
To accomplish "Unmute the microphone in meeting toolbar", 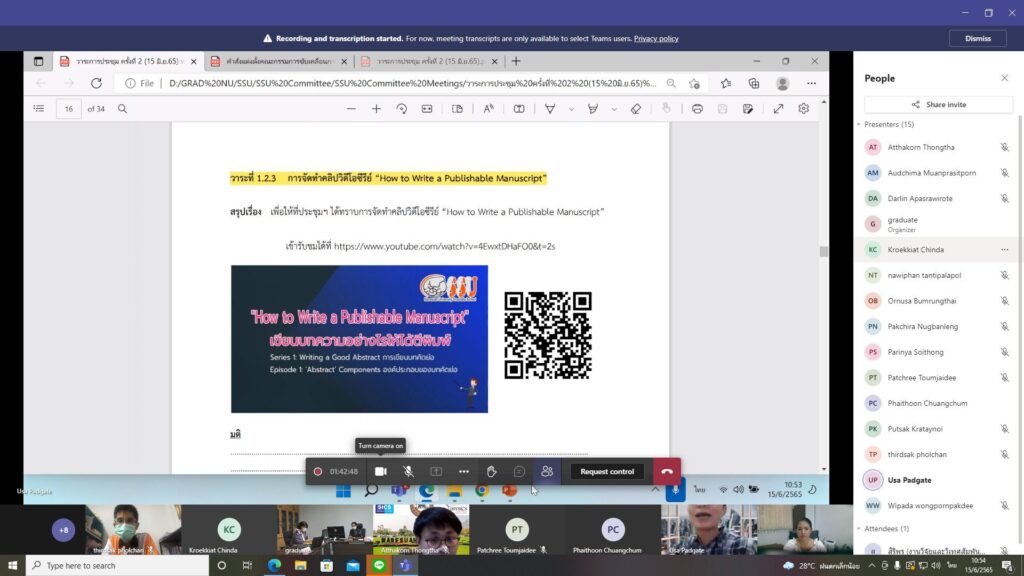I will click(x=408, y=472).
